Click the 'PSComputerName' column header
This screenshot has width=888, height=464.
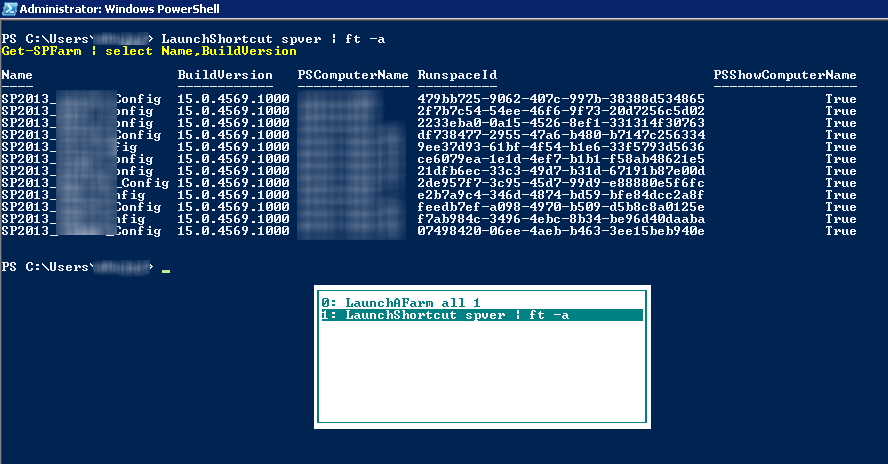[x=353, y=75]
